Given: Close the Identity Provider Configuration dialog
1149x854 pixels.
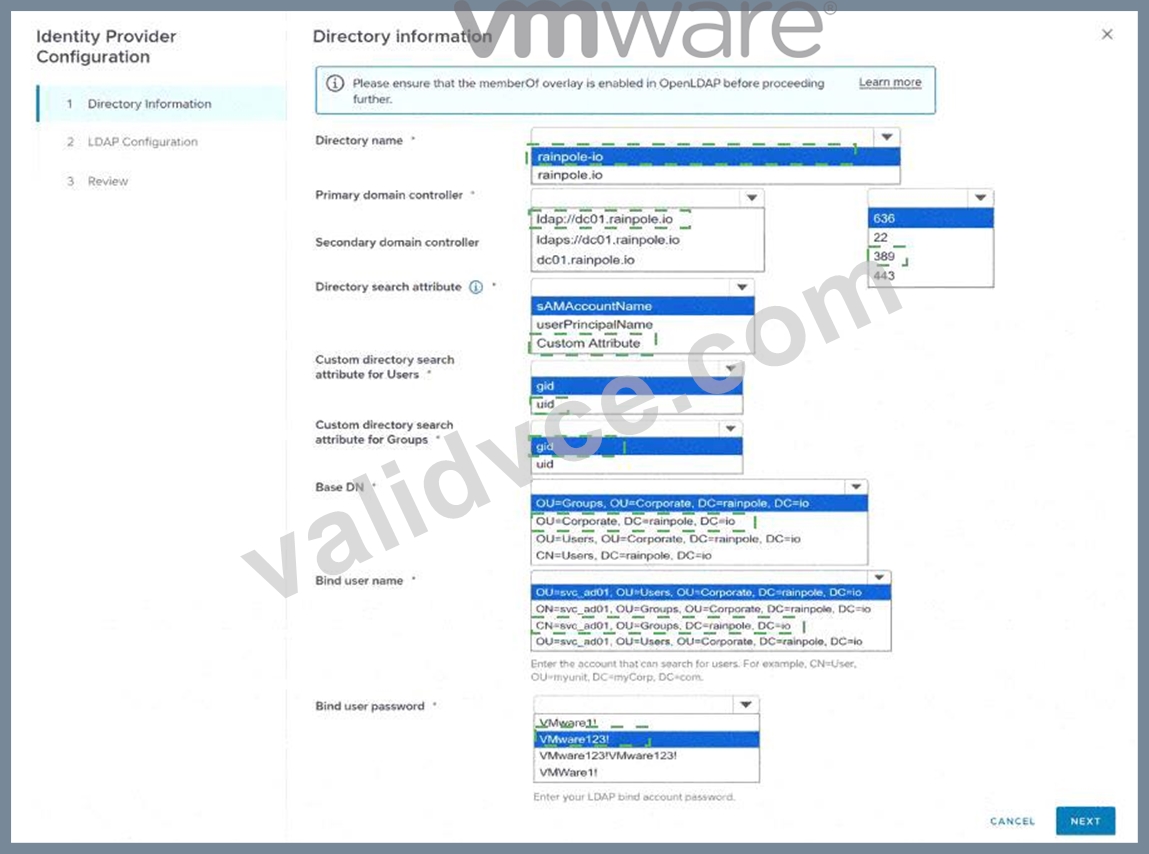Looking at the screenshot, I should [1107, 34].
